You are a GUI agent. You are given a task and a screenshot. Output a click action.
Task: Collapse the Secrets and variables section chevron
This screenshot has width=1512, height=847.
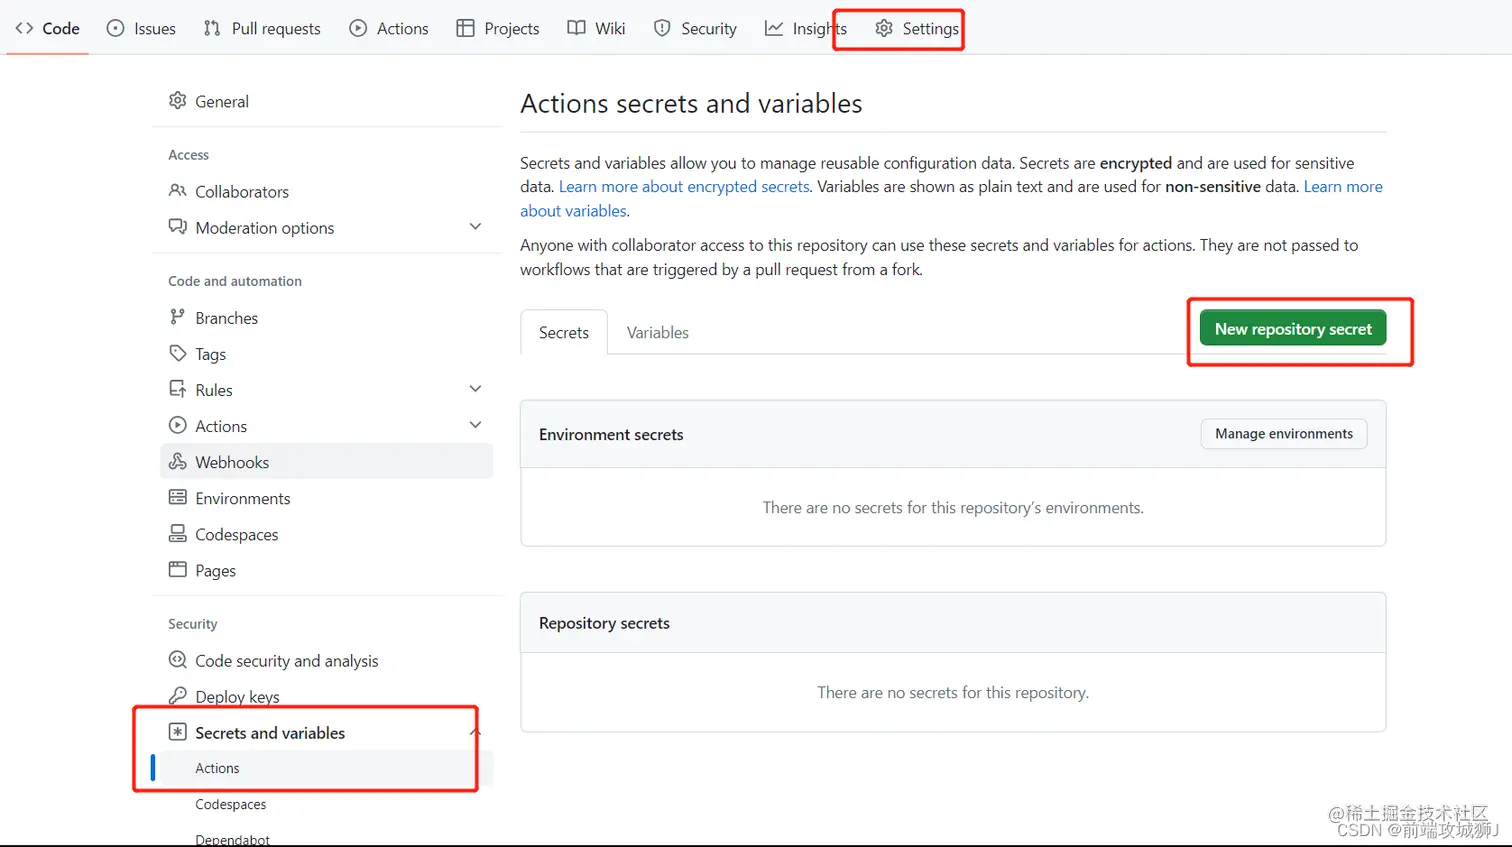pyautogui.click(x=476, y=732)
